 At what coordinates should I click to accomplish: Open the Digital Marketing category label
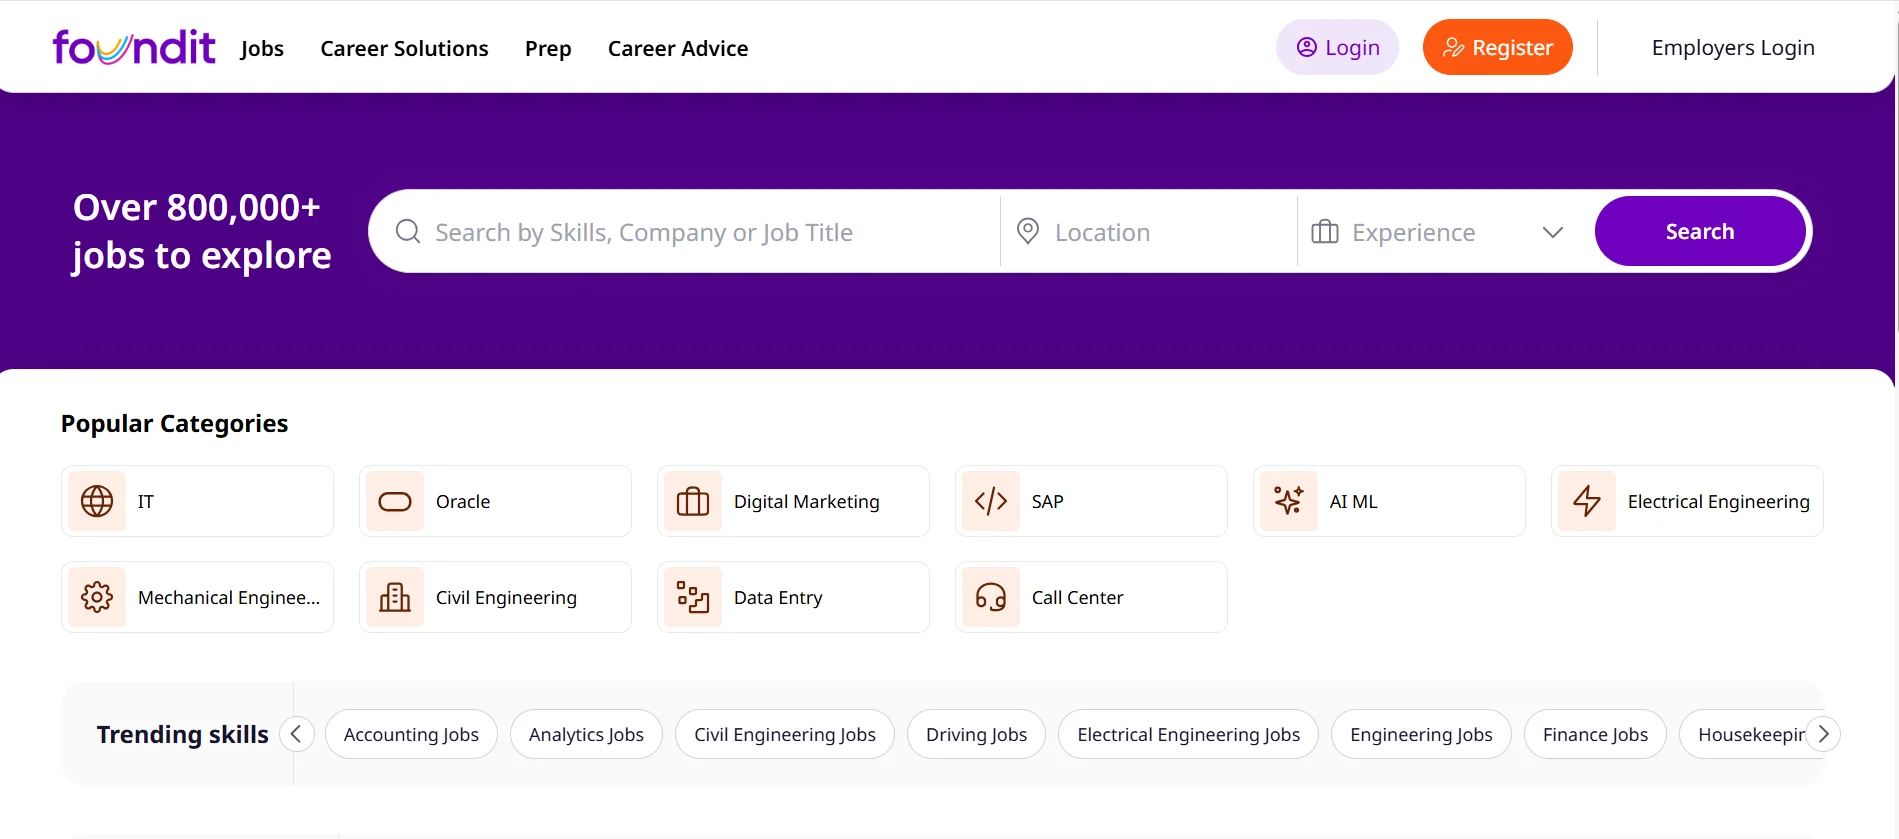click(x=807, y=501)
